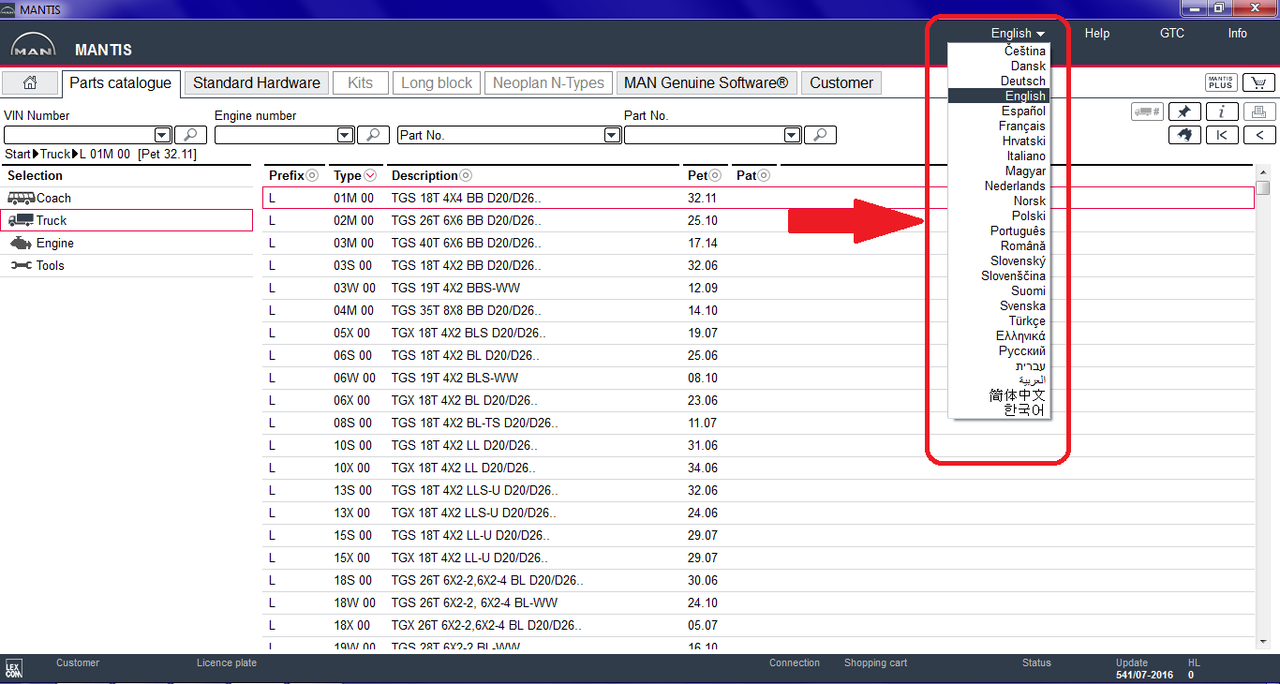Click the printer icon button
Viewport: 1280px width, 684px height.
click(x=1260, y=112)
